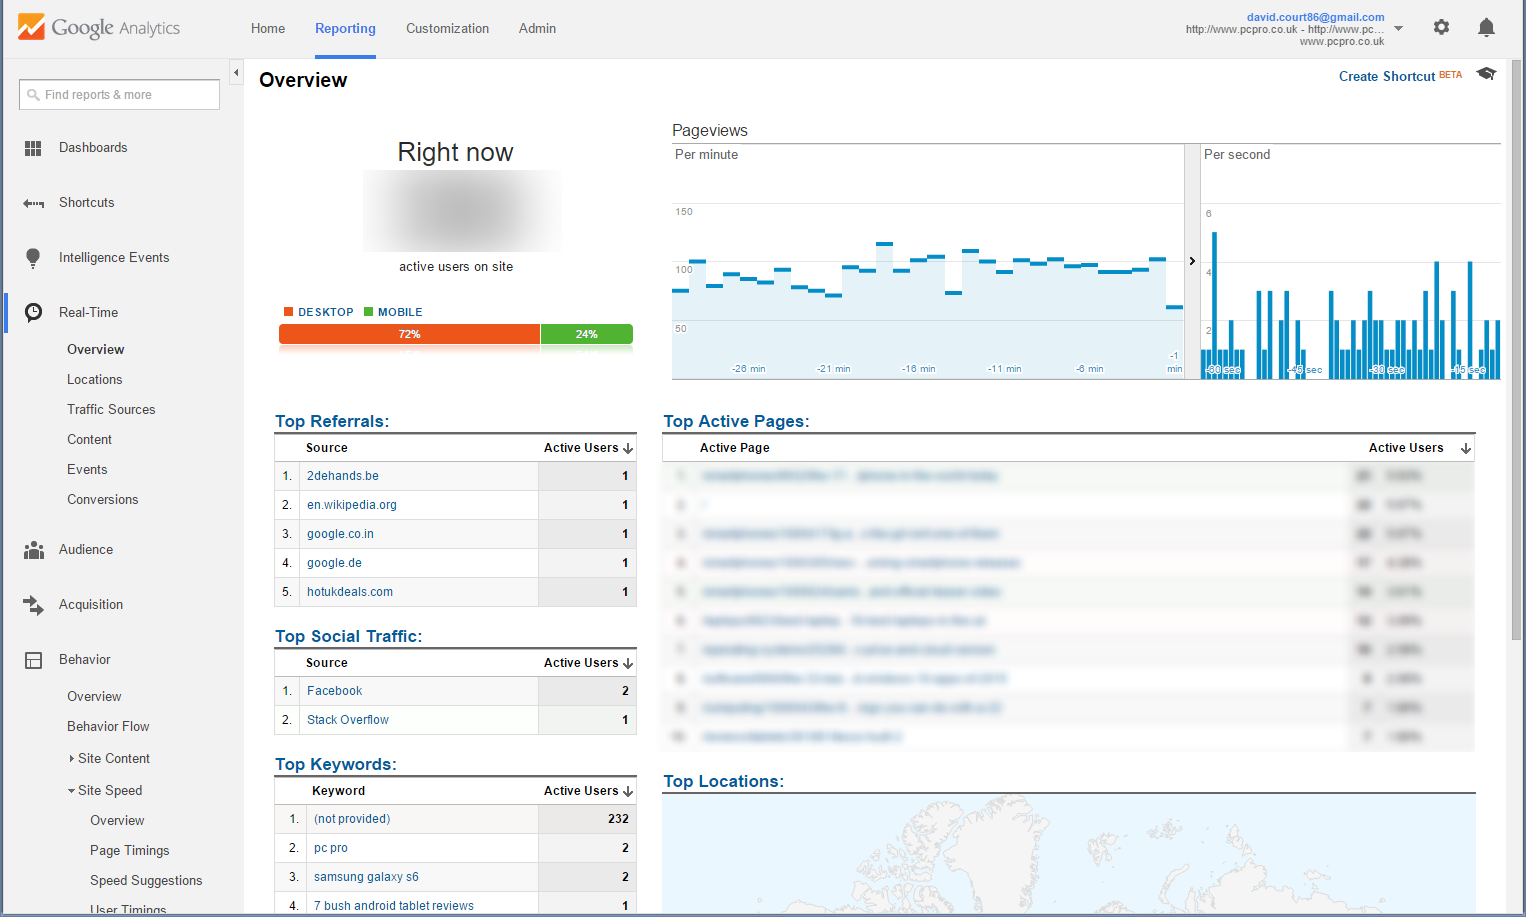Viewport: 1526px width, 917px height.
Task: Click the Audience people icon
Action: tap(34, 550)
